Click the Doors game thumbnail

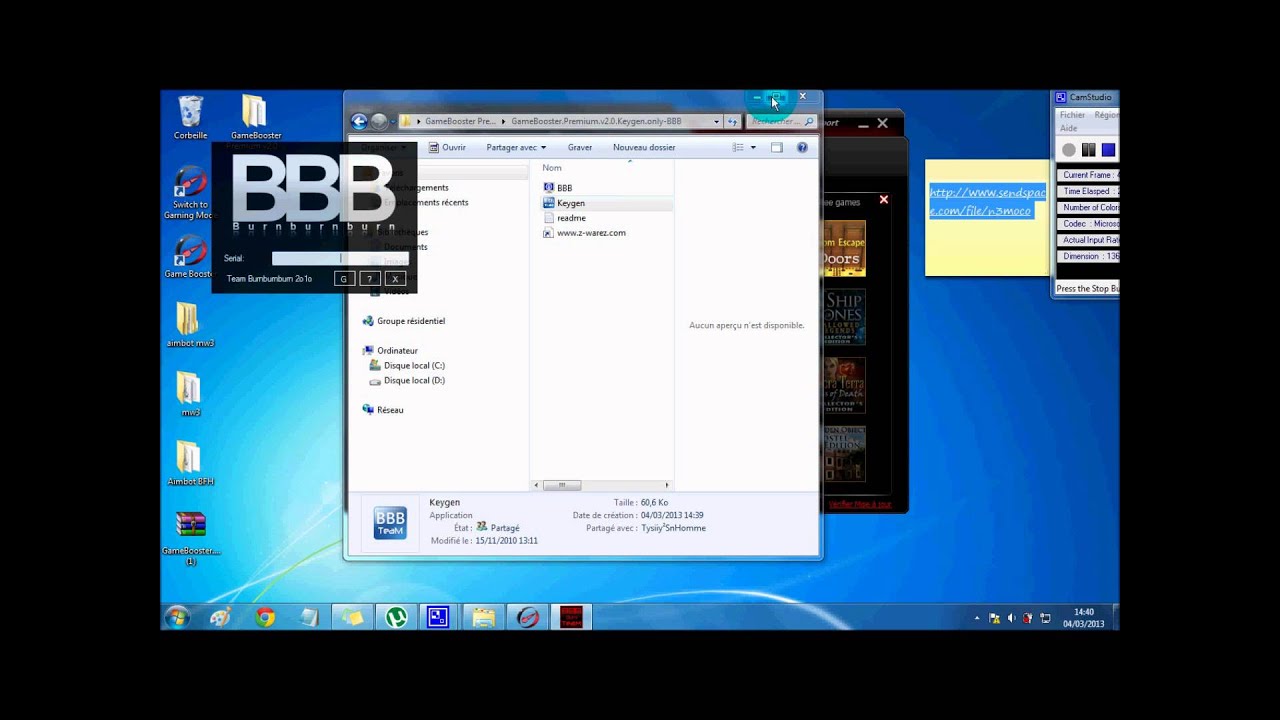coord(842,249)
